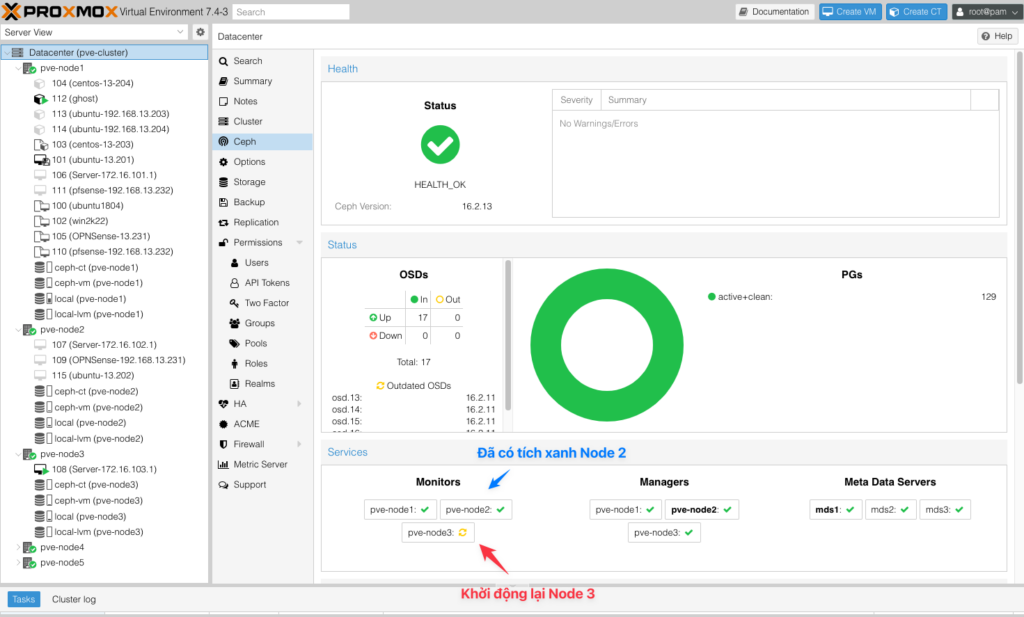Collapse the pve-node2 tree node
Screen dimensions: 1024x617
(18, 330)
